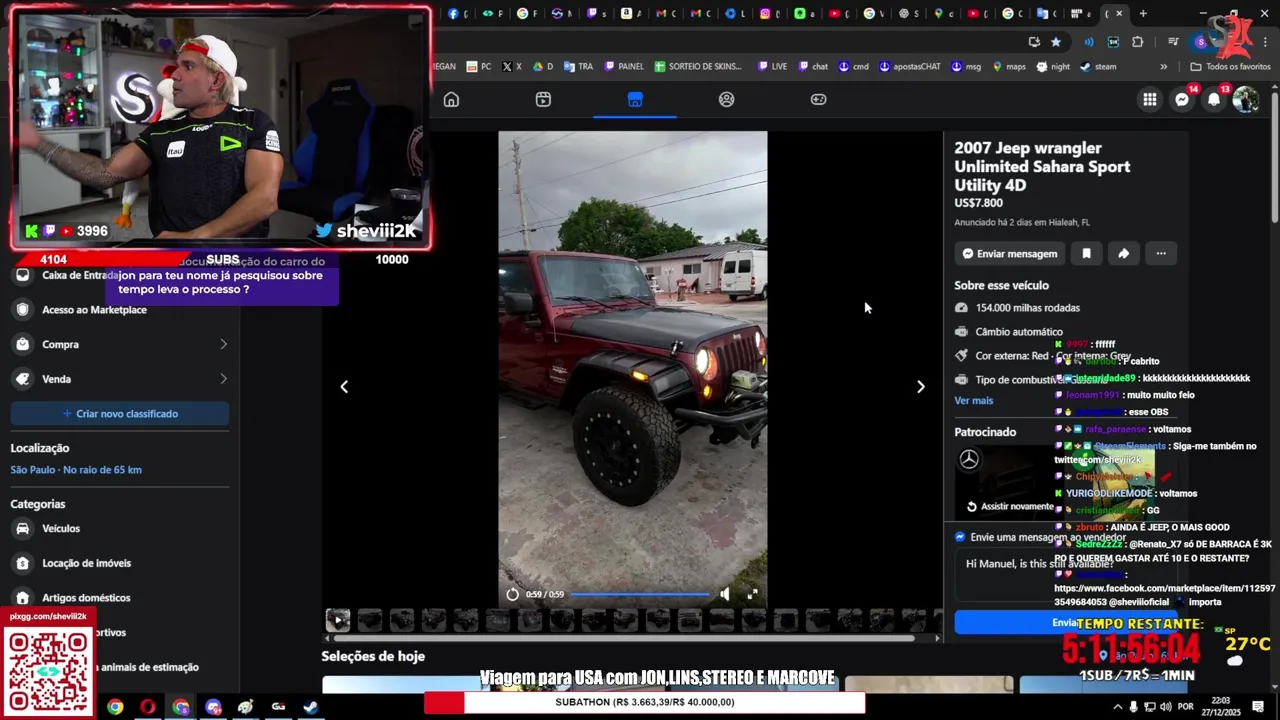Open Messenger with 14 unread badge
The height and width of the screenshot is (720, 1280).
point(1182,99)
